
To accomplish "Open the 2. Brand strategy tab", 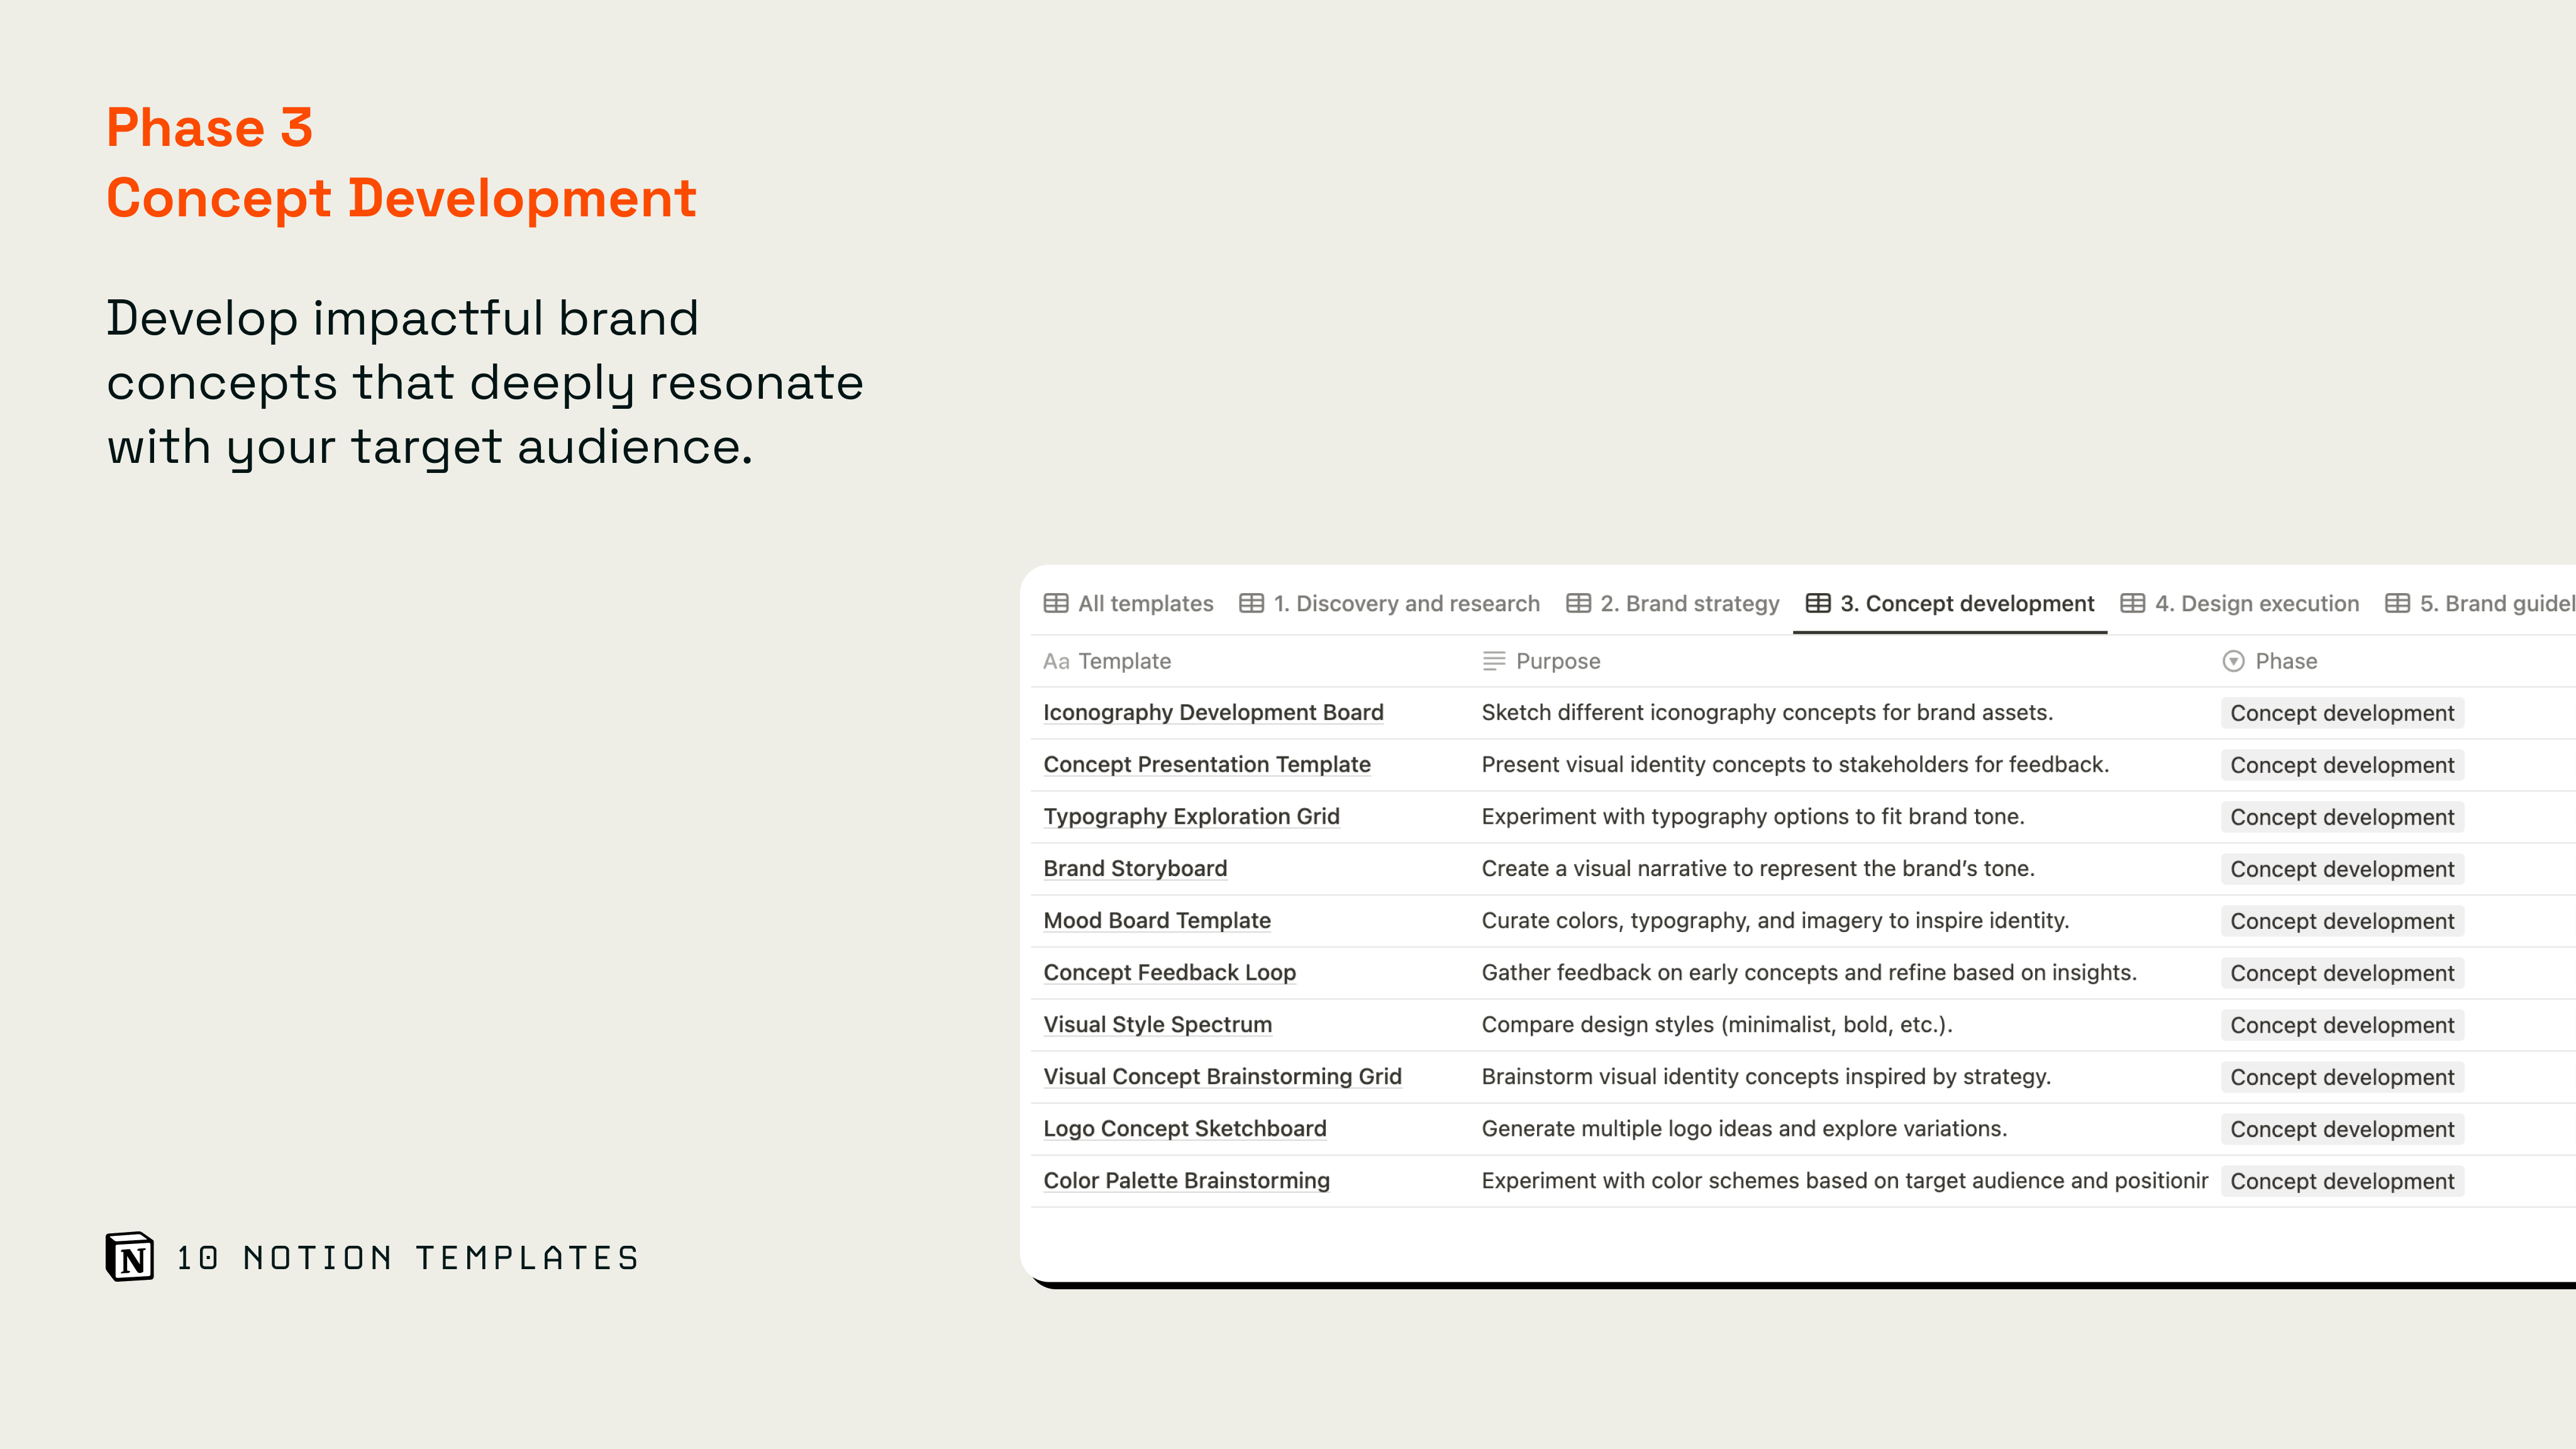I will pyautogui.click(x=1689, y=603).
